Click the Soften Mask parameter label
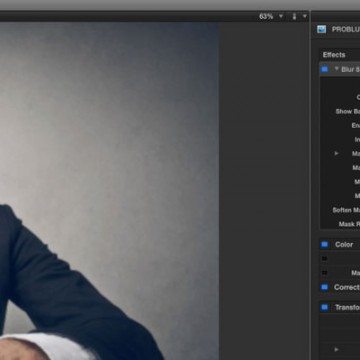This screenshot has height=360, width=360. point(346,210)
